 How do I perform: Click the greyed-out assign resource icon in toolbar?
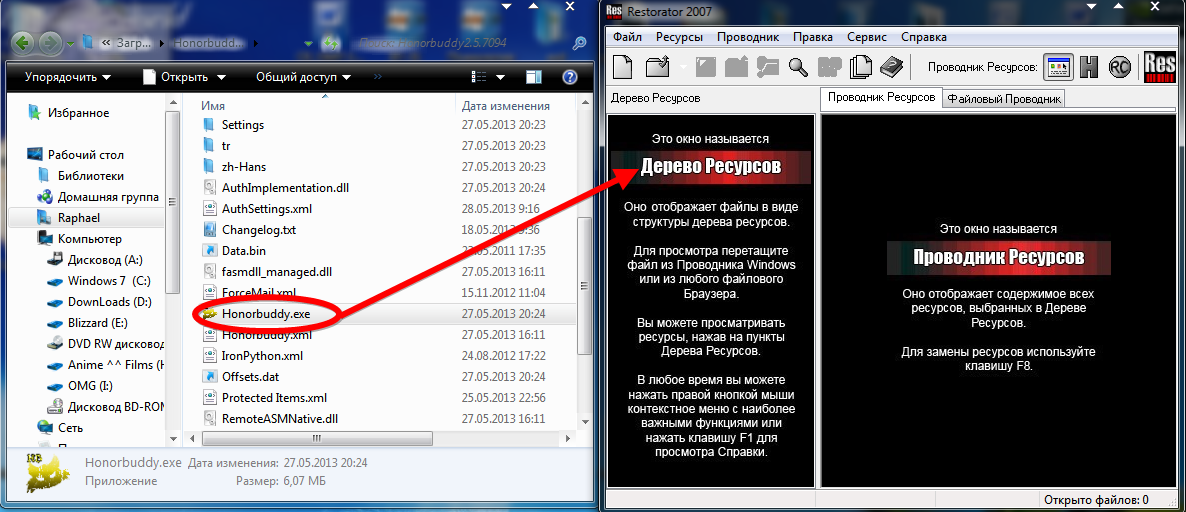tap(767, 67)
